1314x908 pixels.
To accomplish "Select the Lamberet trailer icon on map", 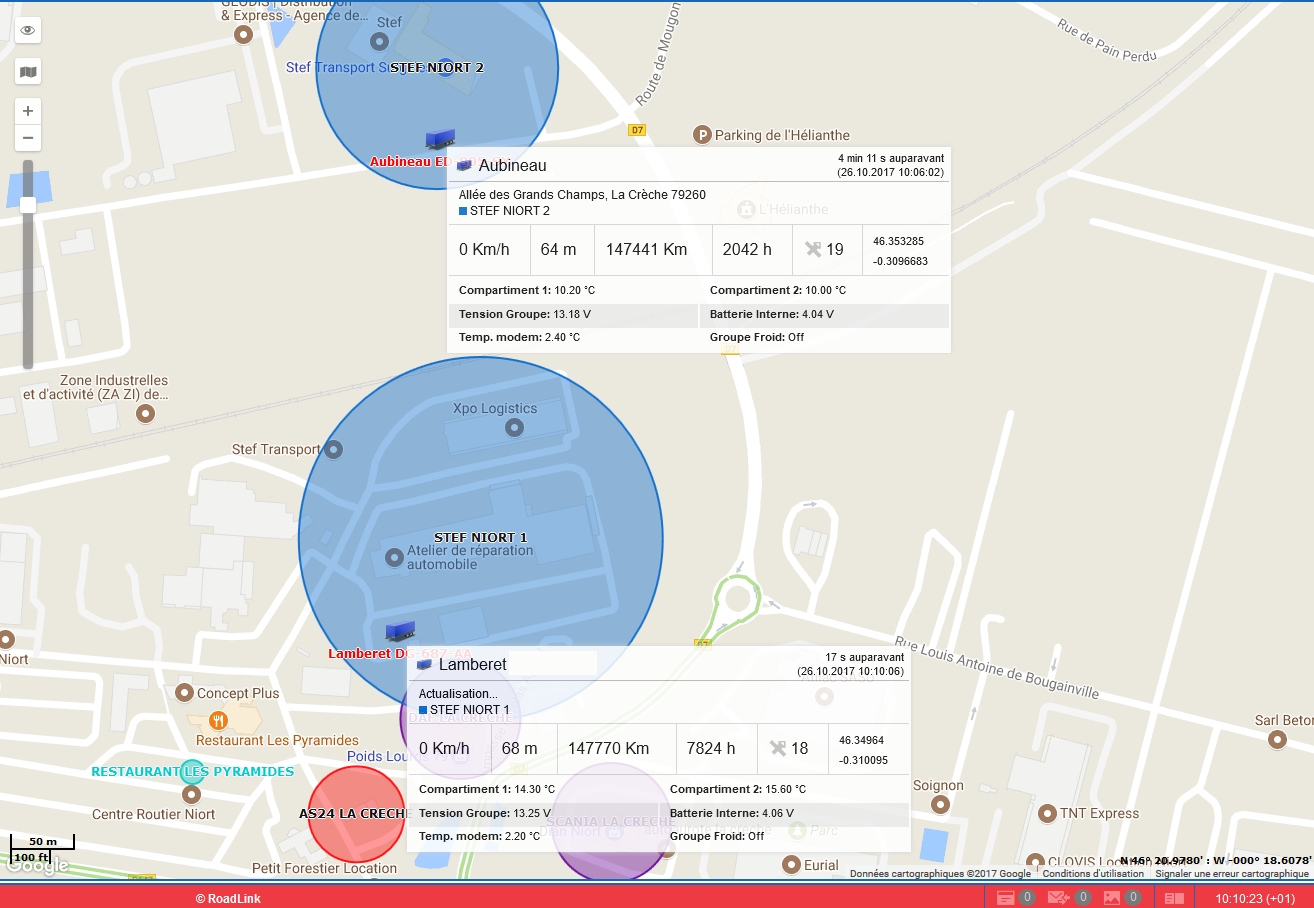I will tap(400, 631).
